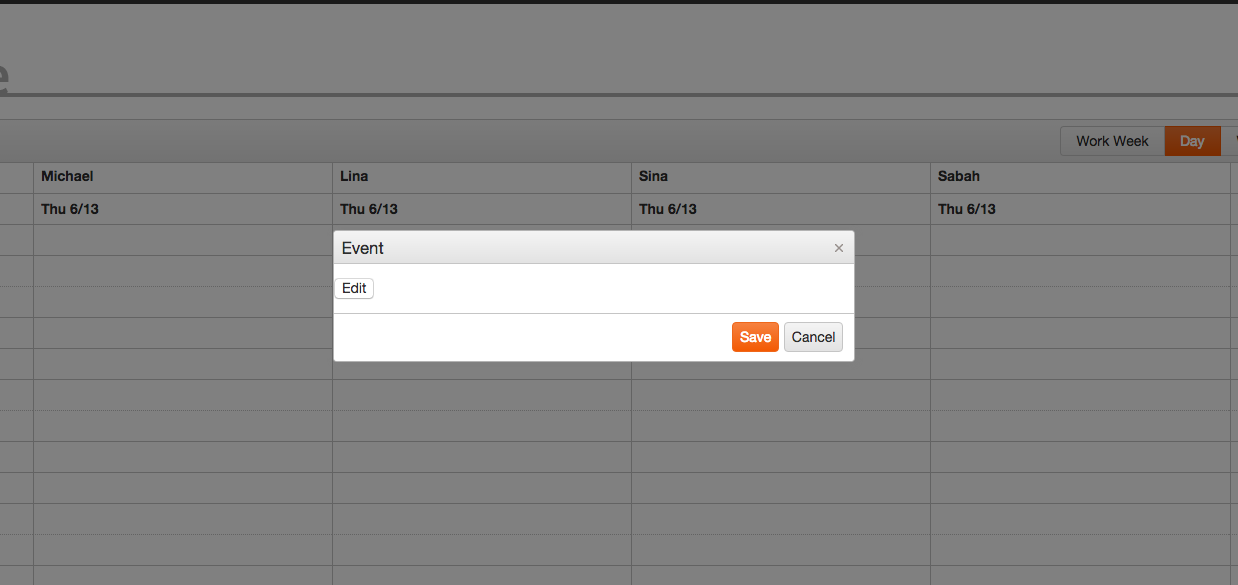
Task: Cancel the Event dialog
Action: point(813,337)
